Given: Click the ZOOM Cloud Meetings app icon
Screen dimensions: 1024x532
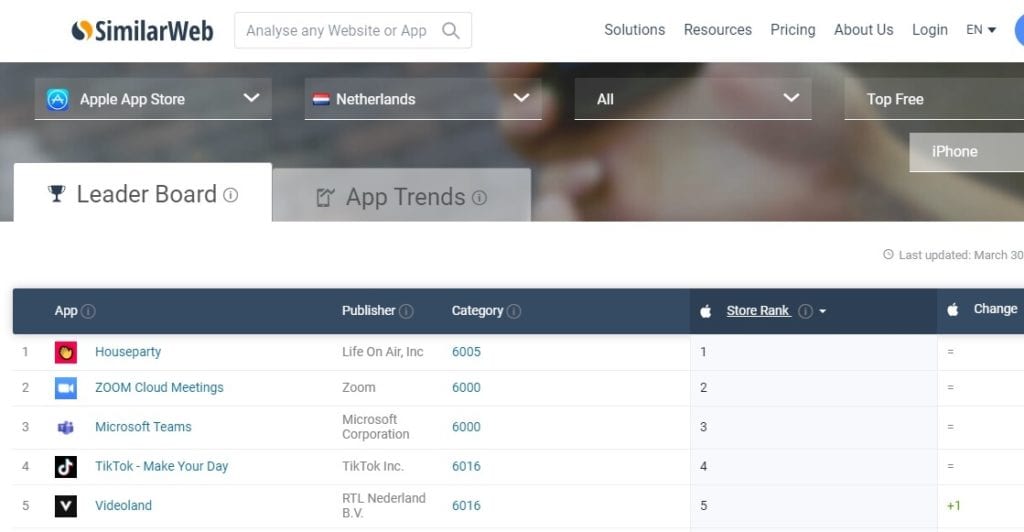Looking at the screenshot, I should [x=66, y=388].
